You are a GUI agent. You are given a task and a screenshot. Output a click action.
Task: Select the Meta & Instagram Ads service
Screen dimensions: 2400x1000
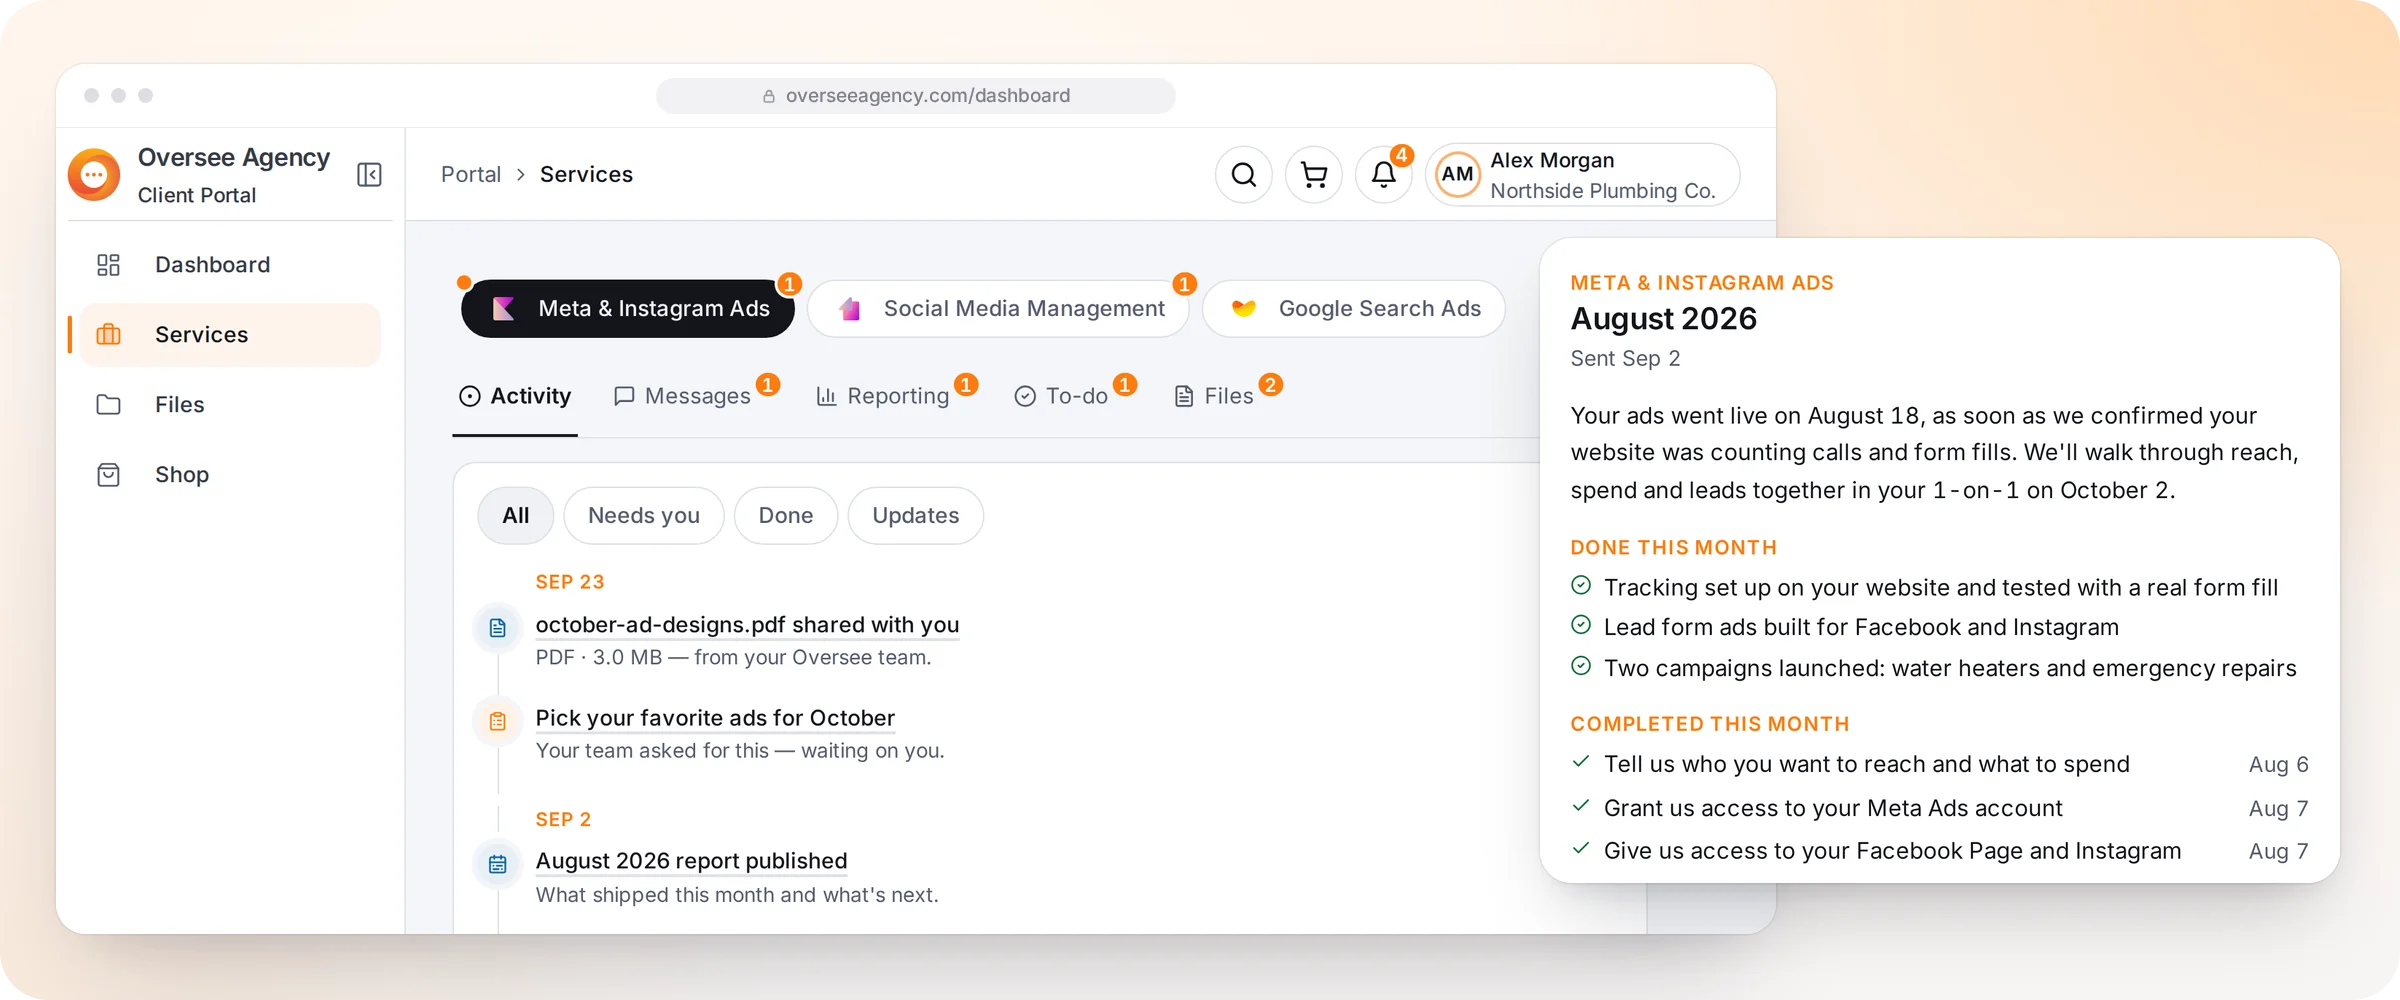click(628, 309)
